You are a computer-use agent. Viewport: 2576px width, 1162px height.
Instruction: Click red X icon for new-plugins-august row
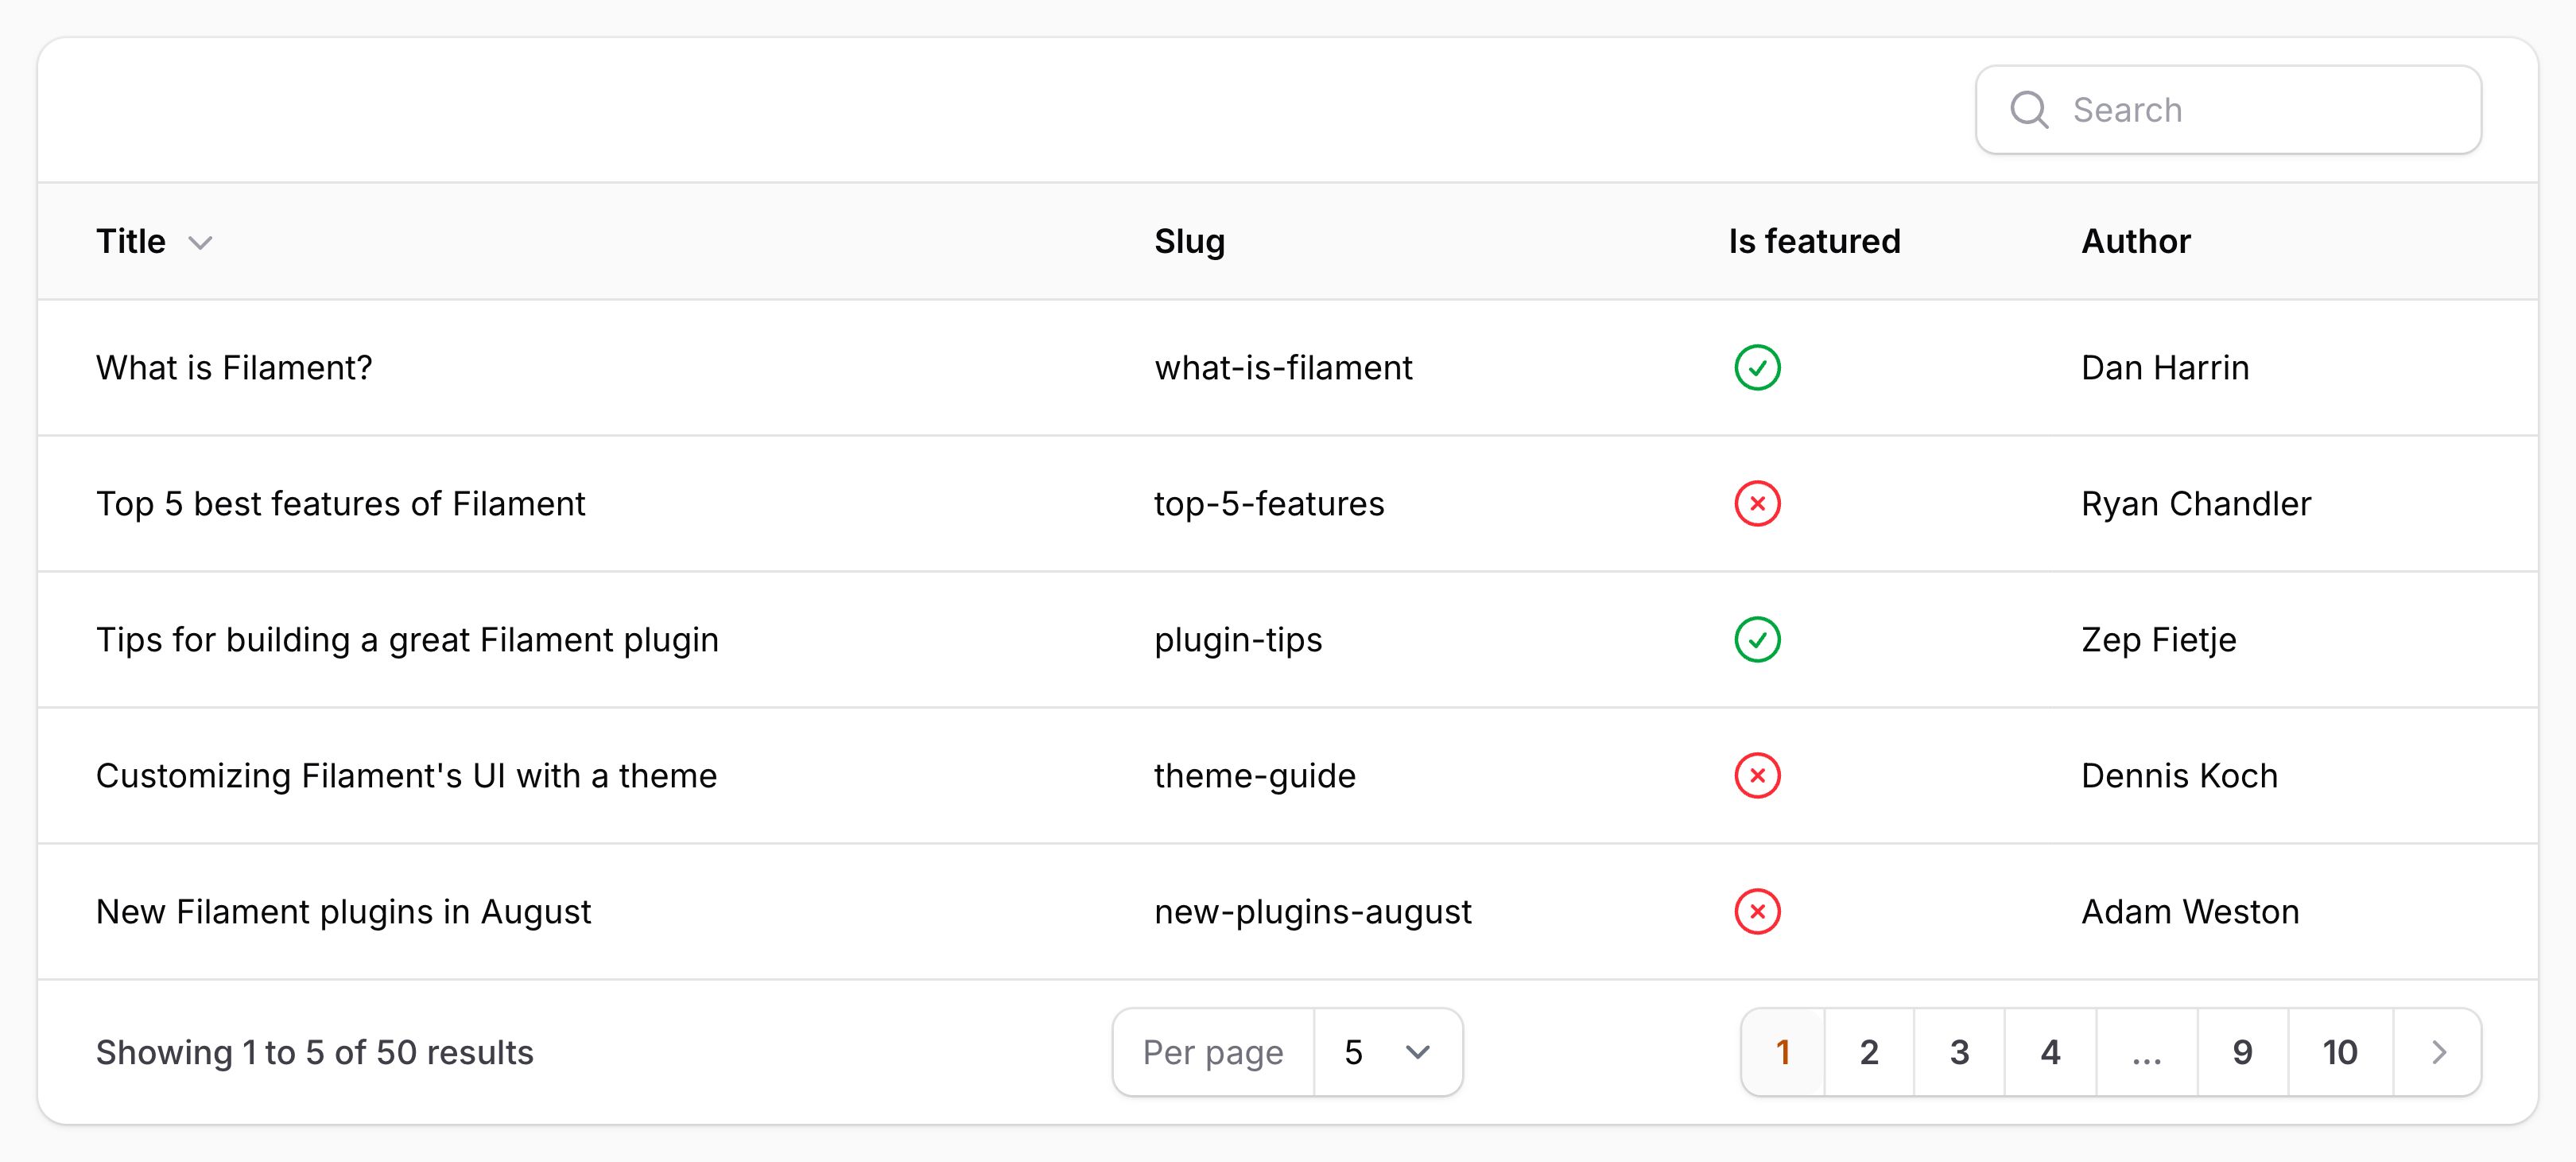1757,912
